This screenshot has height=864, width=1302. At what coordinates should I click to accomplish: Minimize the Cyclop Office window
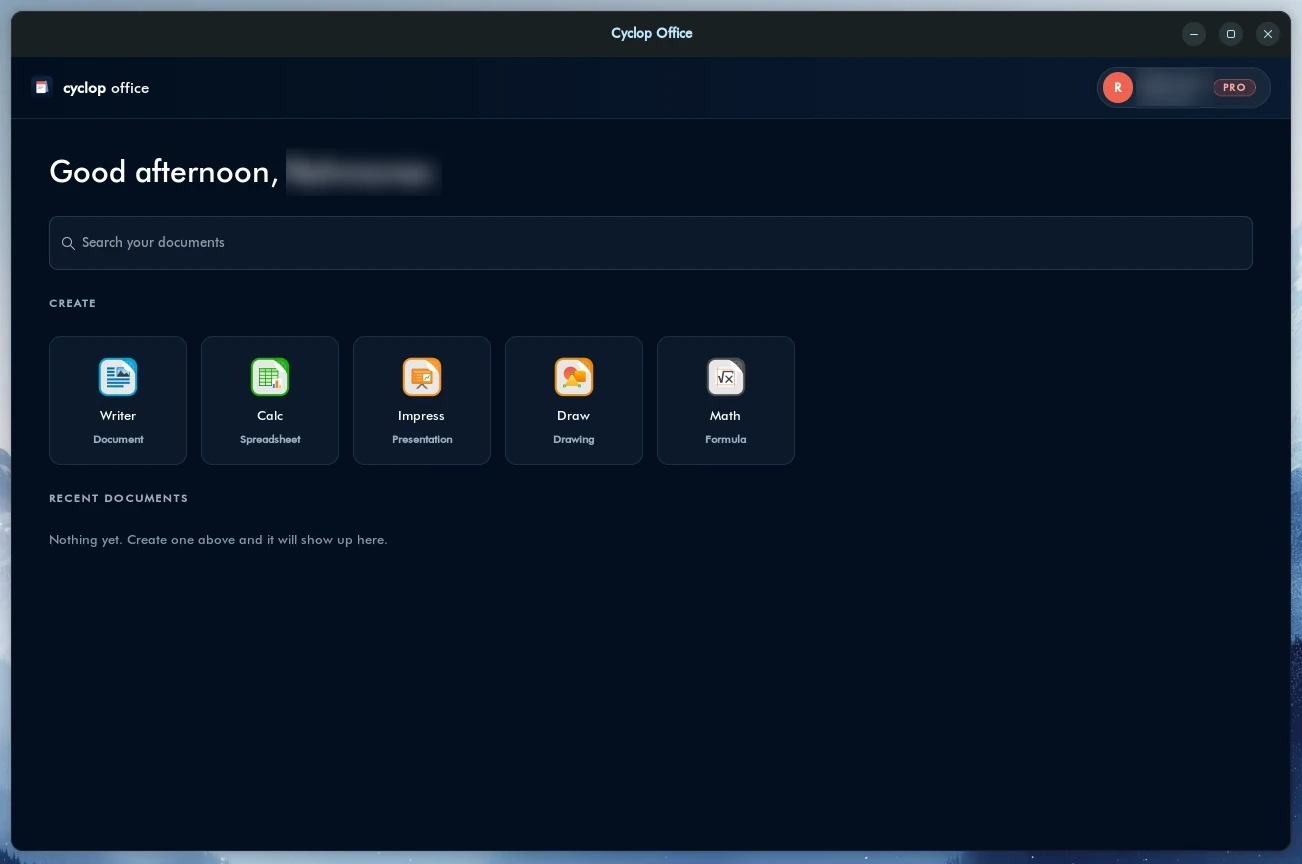point(1194,34)
